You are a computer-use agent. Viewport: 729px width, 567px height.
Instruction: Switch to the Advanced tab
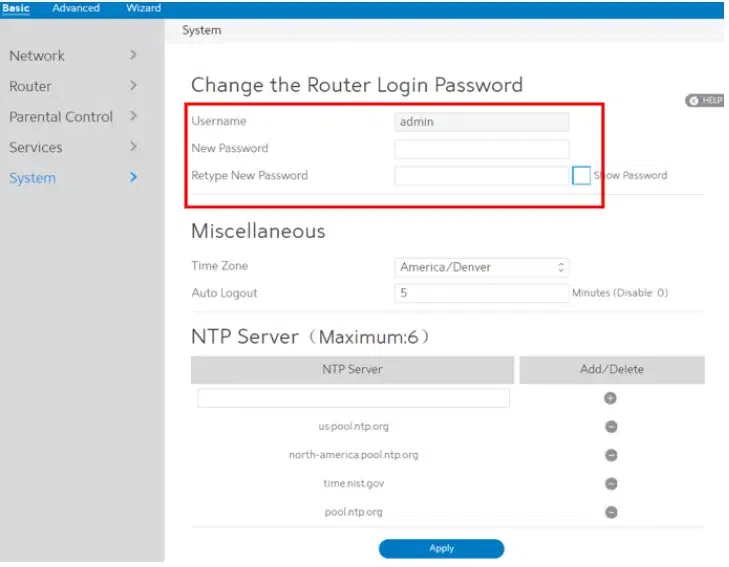pyautogui.click(x=76, y=8)
